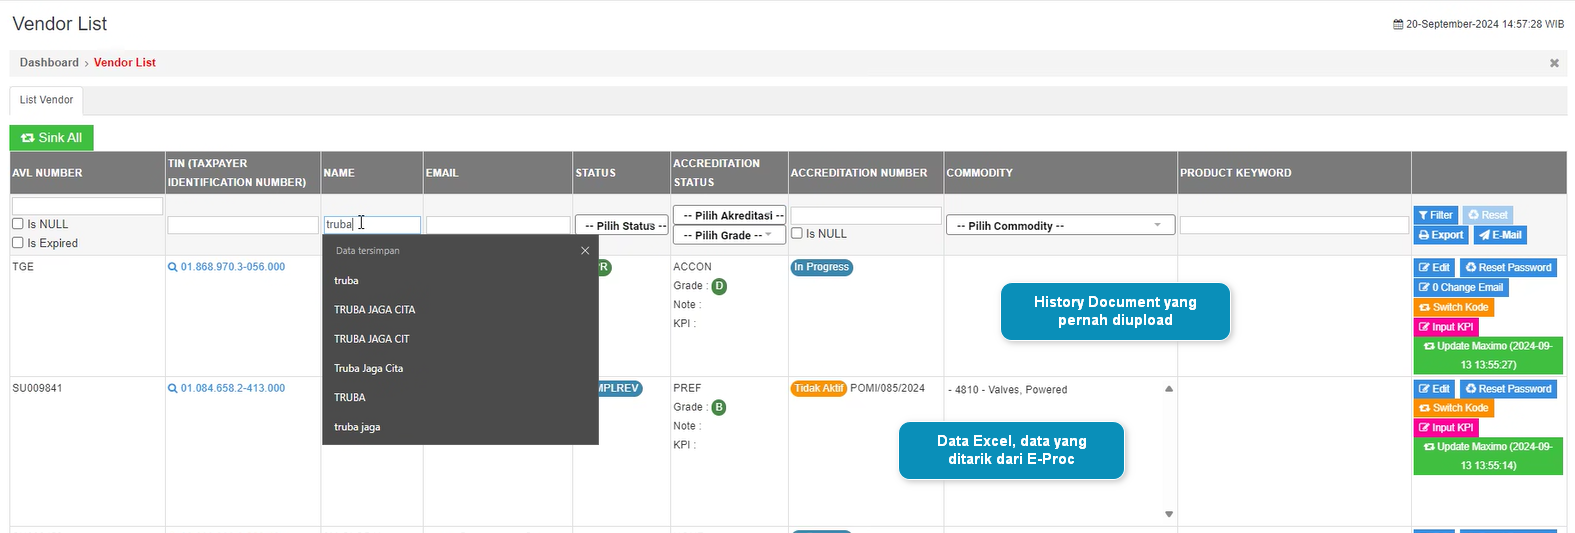Screen dimensions: 1575x533
Task: Click the Export printer button
Action: pos(1441,235)
